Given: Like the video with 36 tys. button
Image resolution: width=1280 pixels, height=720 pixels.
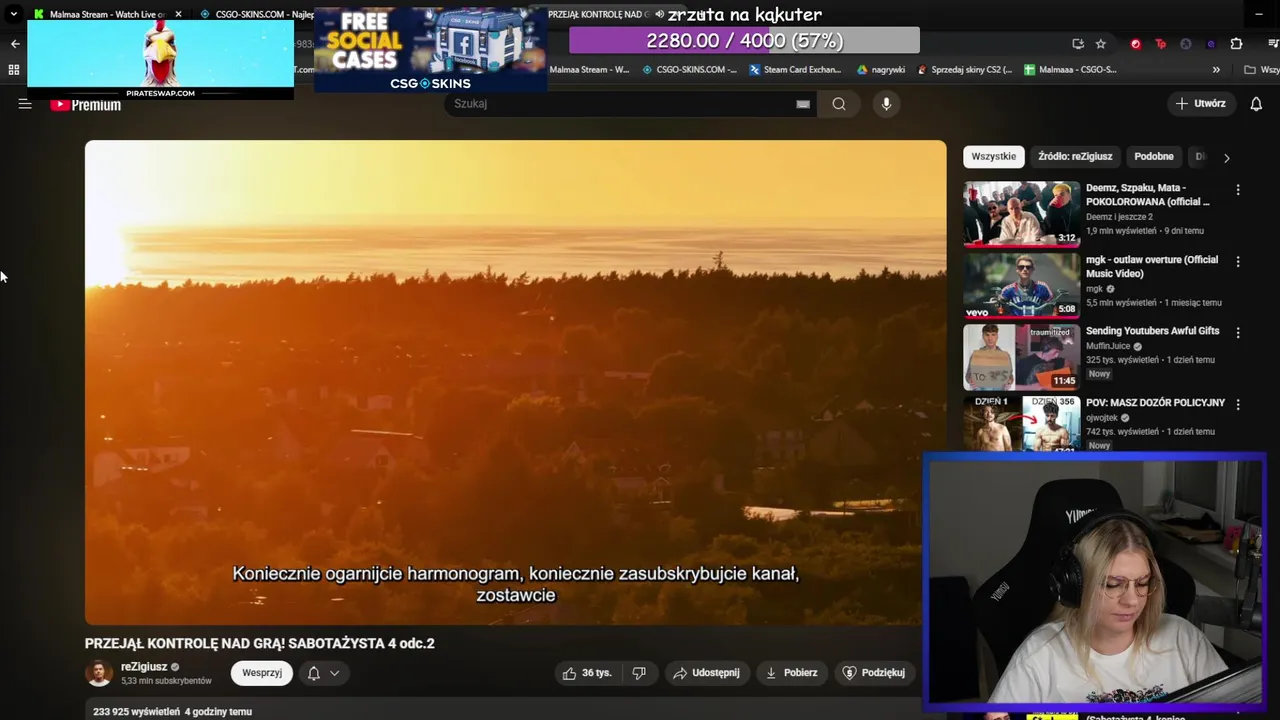Looking at the screenshot, I should [587, 673].
